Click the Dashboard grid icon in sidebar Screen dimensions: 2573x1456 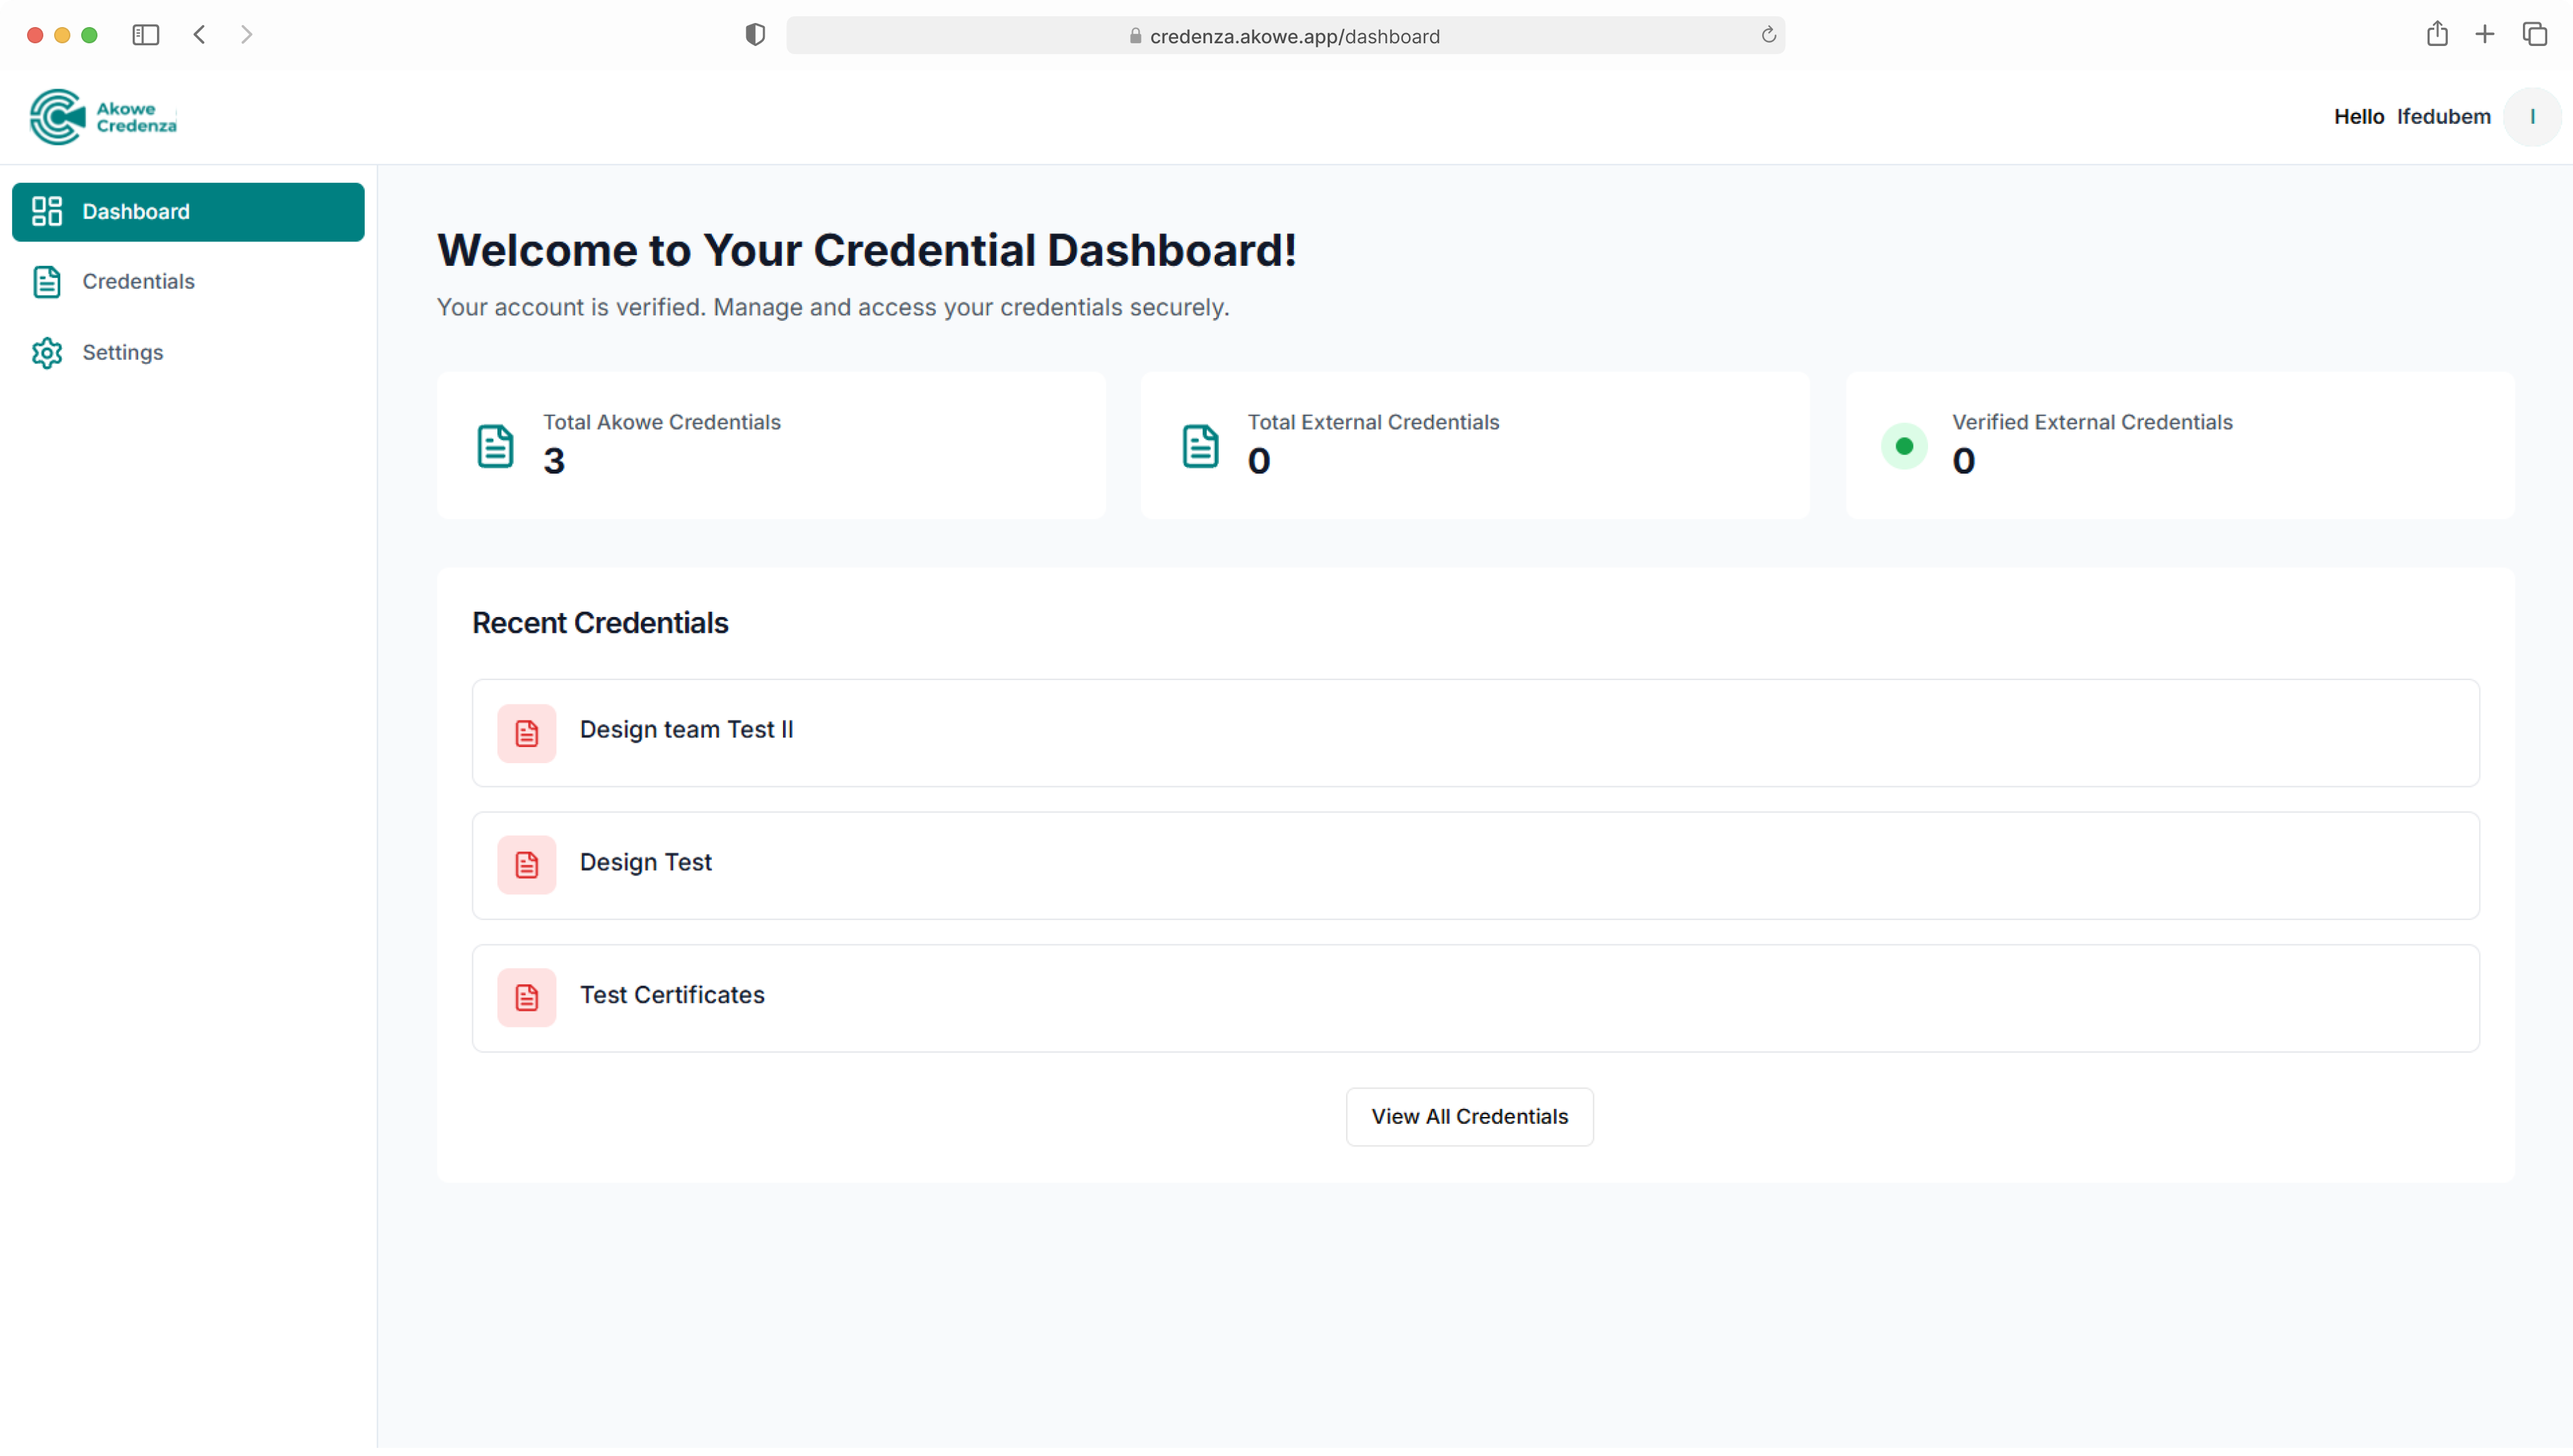tap(47, 211)
